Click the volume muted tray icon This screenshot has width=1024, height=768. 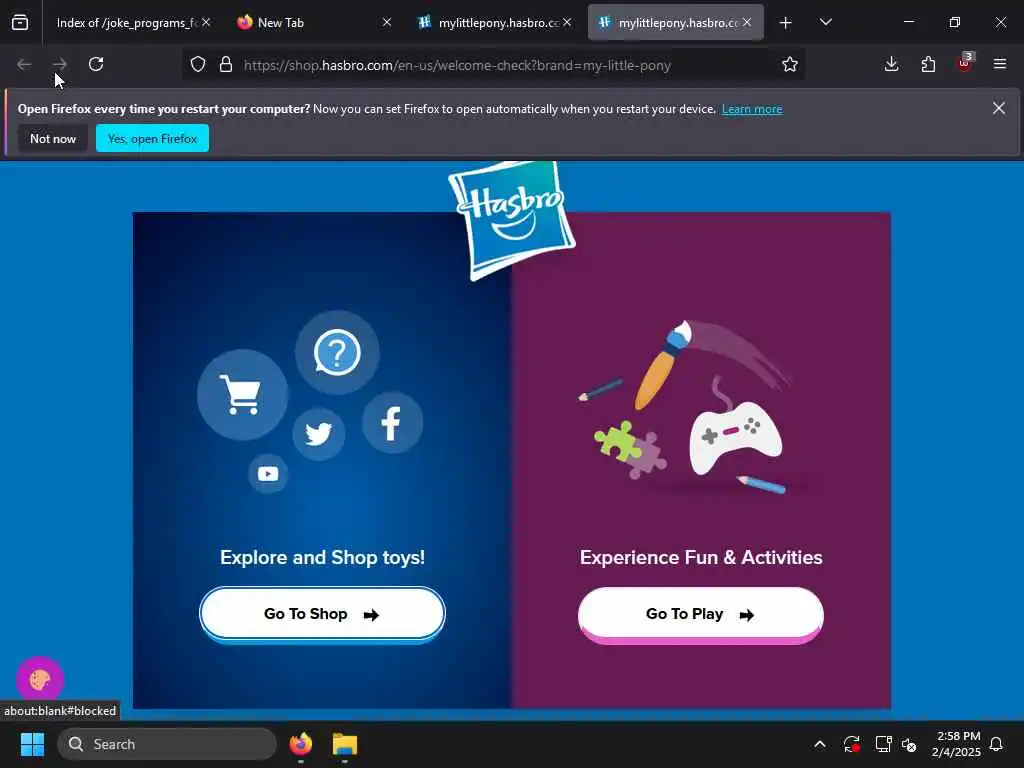click(x=909, y=744)
